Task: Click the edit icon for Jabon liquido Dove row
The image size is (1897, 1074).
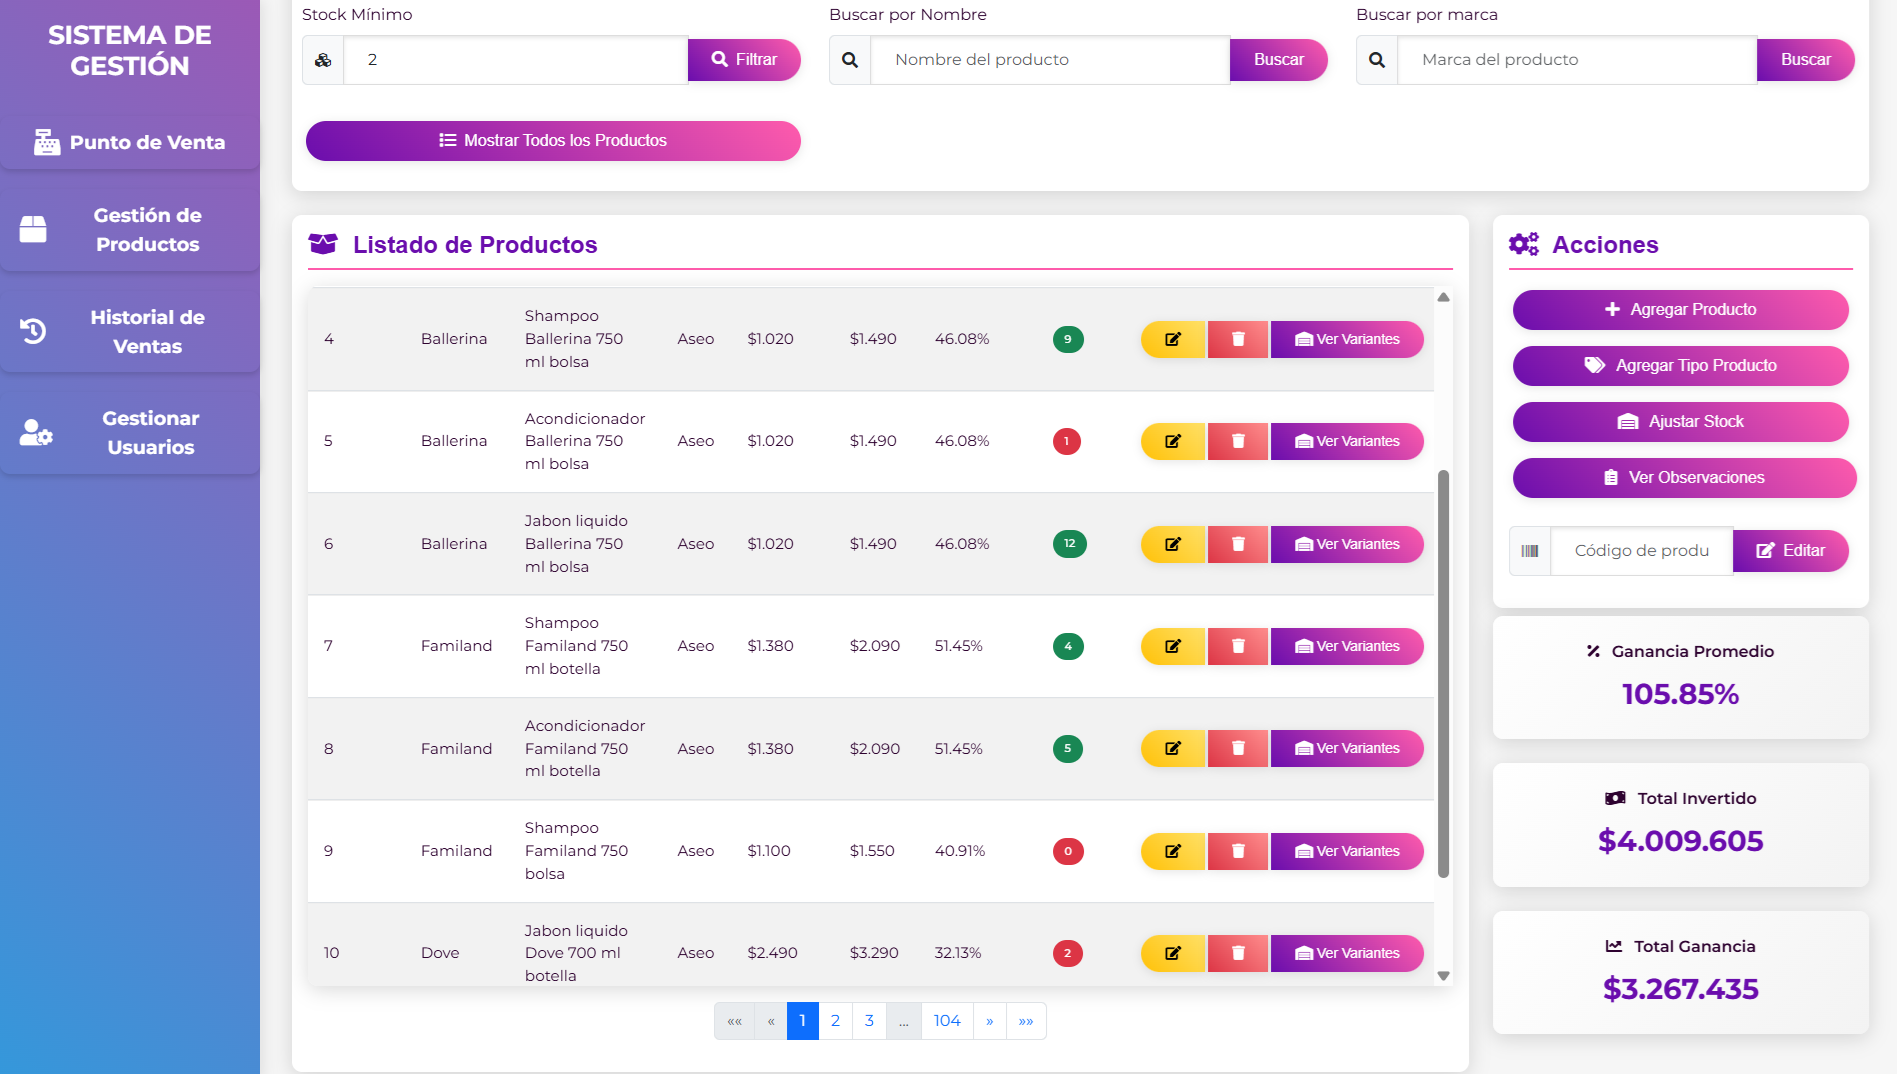Action: click(1173, 953)
